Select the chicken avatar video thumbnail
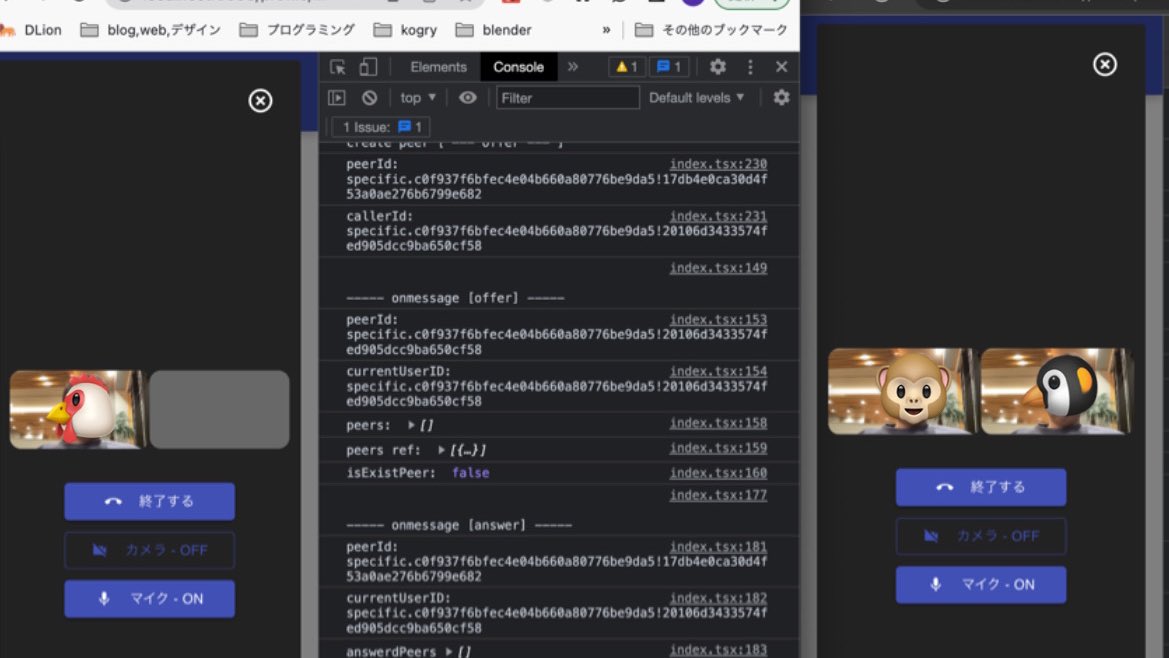The image size is (1169, 658). point(78,409)
